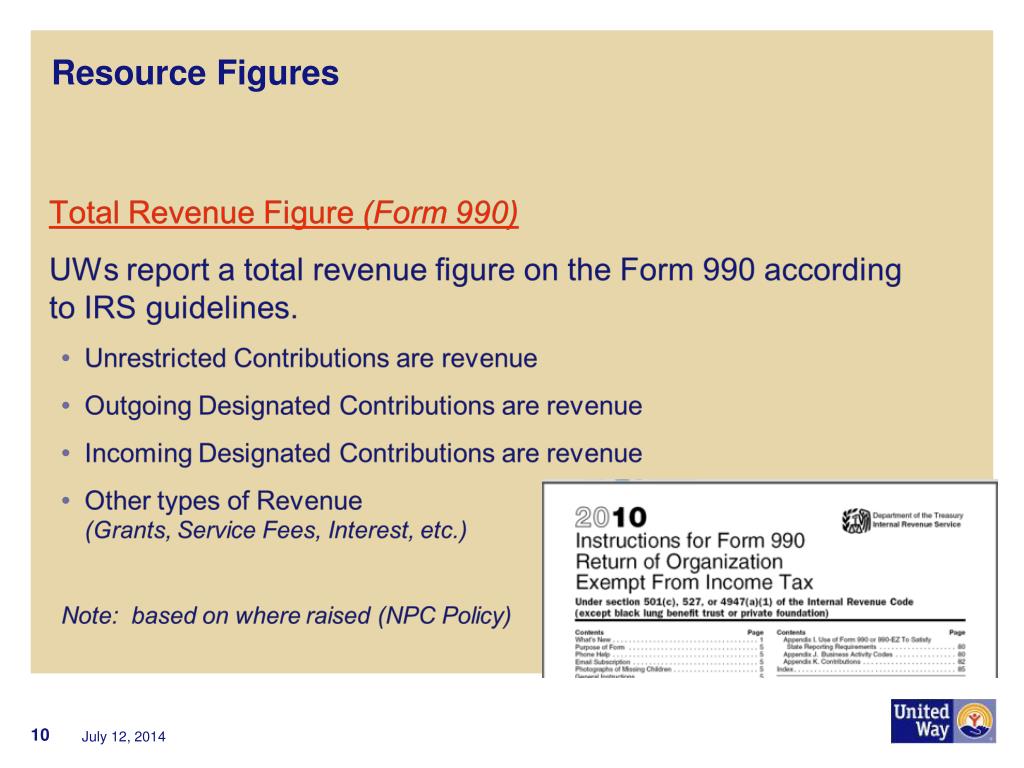The width and height of the screenshot is (1024, 768).
Task: Select the Incoming Designated Contributions bullet
Action: 363,453
